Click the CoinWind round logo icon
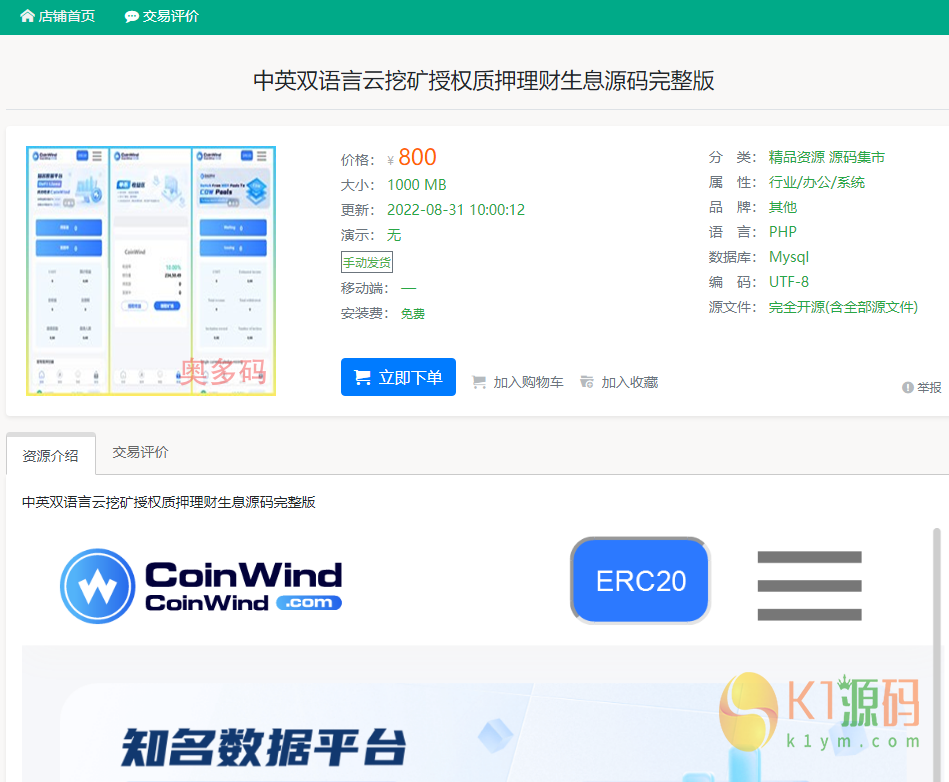 (97, 586)
